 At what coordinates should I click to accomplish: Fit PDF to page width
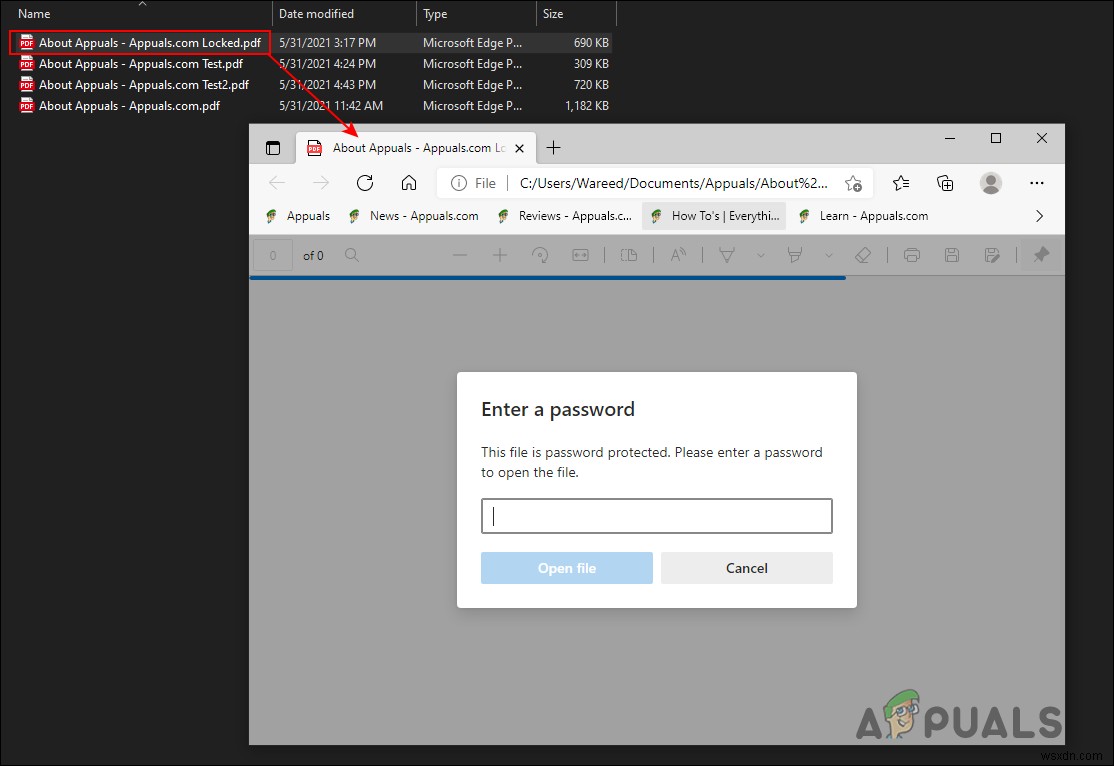tap(580, 255)
